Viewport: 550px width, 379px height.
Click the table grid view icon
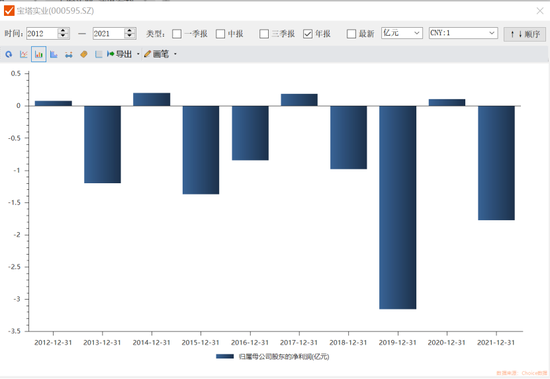pyautogui.click(x=99, y=54)
